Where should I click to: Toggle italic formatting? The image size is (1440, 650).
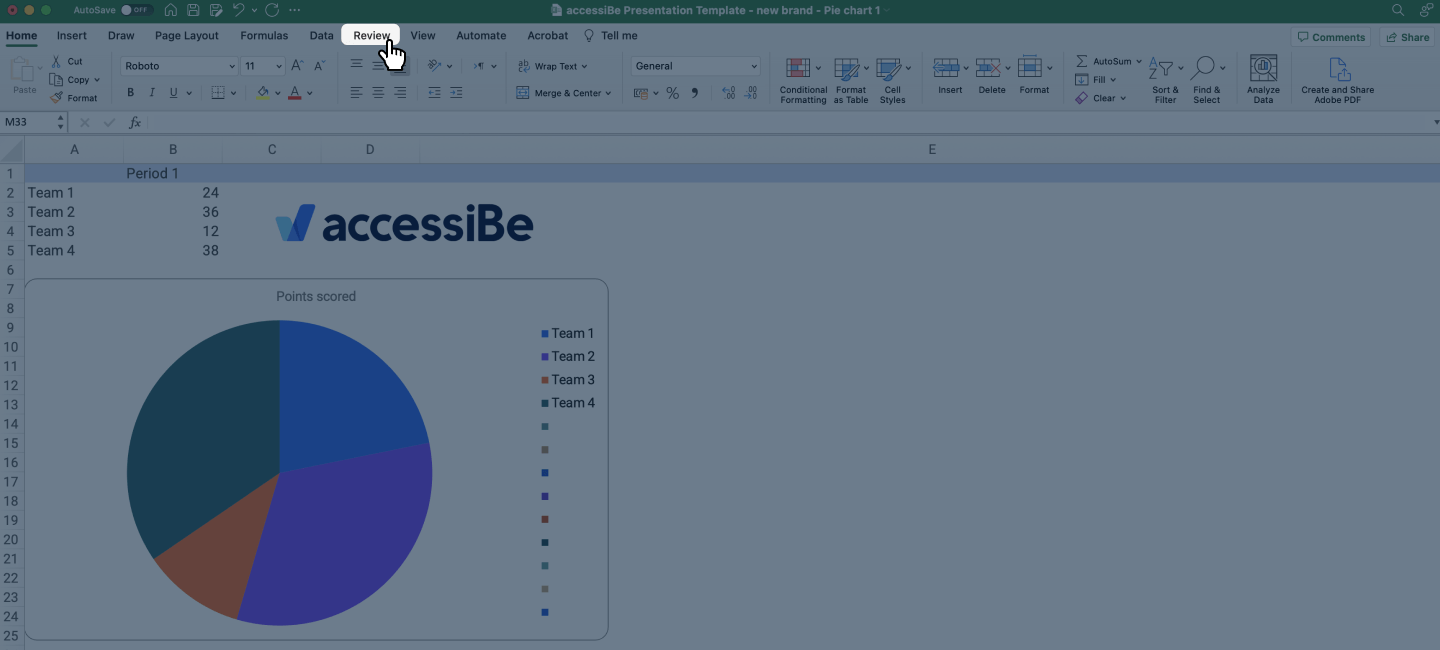[152, 92]
